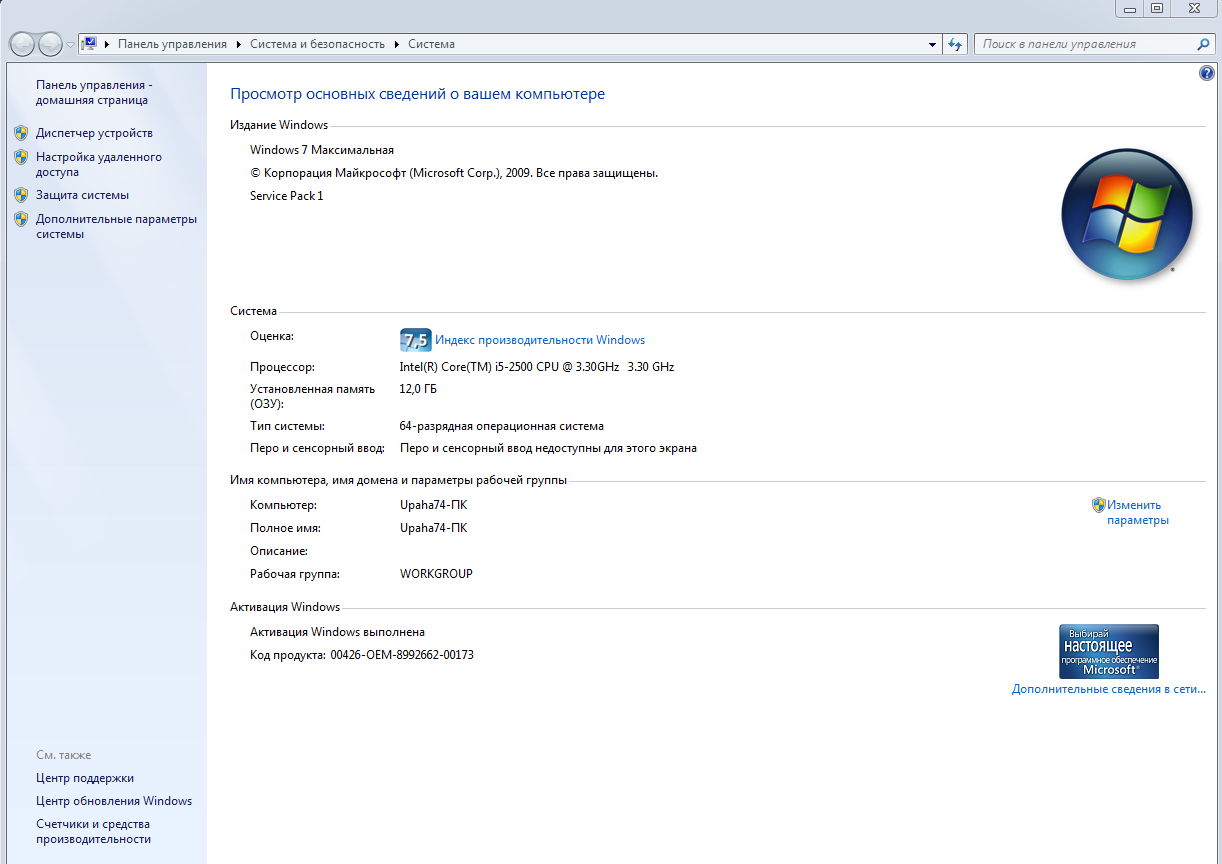Open 'Дополнительные параметры системы' link

tap(116, 226)
